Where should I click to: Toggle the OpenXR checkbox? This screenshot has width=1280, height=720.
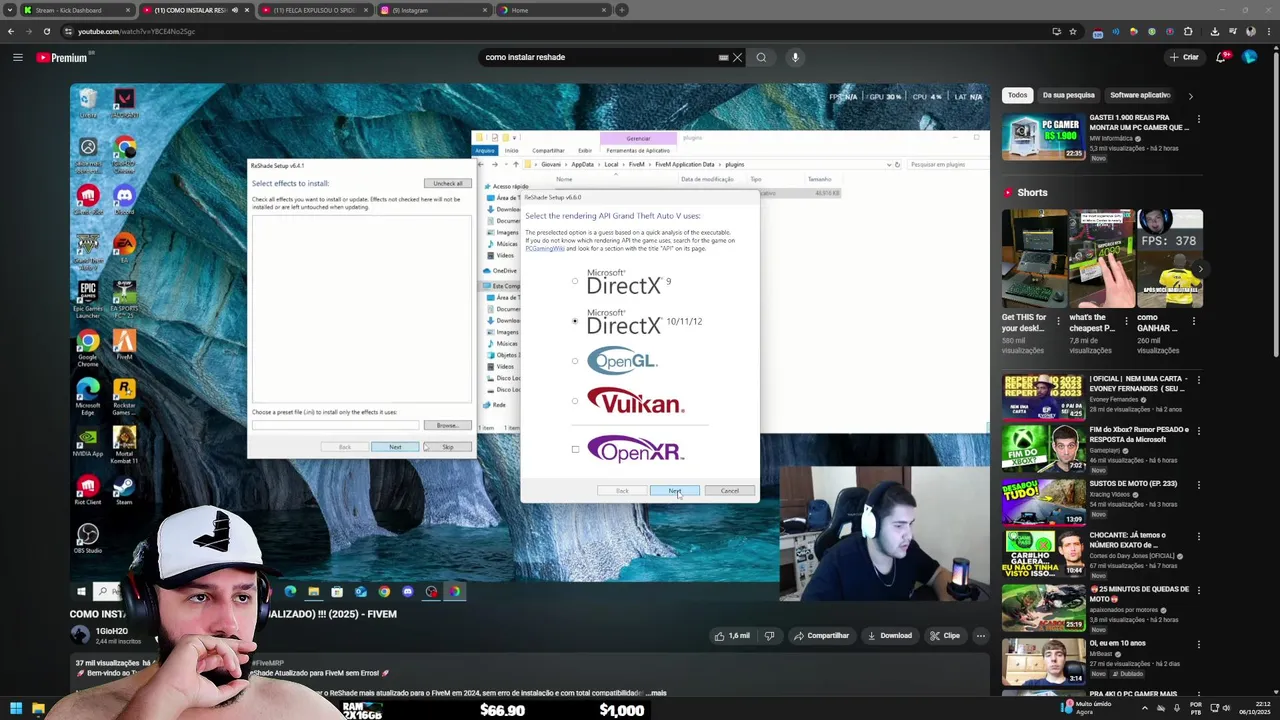pos(575,450)
